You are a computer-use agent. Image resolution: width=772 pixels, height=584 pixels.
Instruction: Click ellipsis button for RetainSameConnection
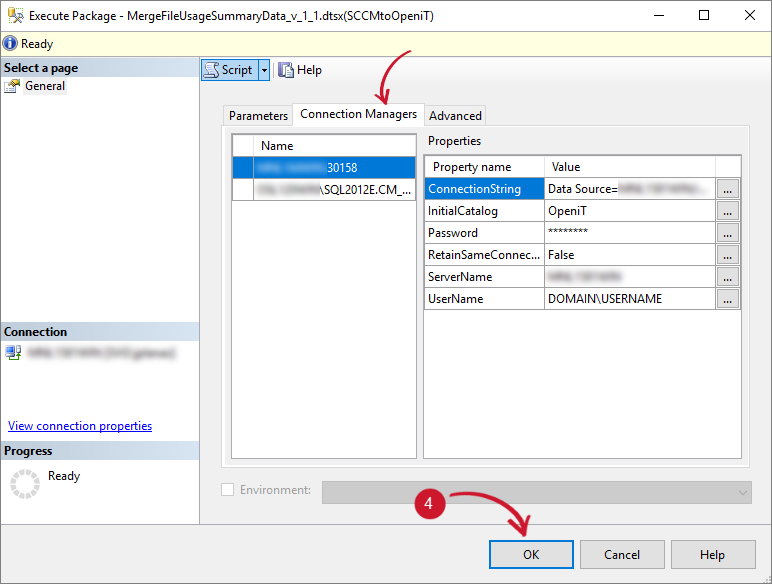click(728, 255)
